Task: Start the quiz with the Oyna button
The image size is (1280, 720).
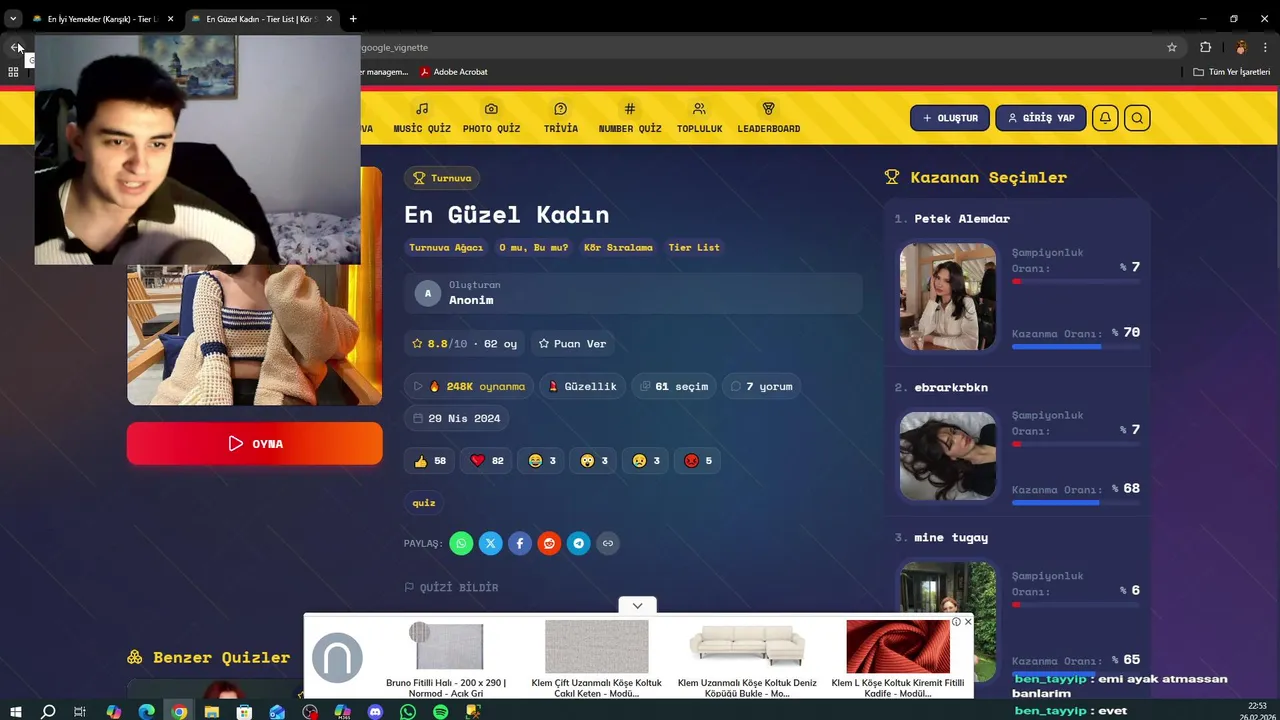Action: (254, 443)
